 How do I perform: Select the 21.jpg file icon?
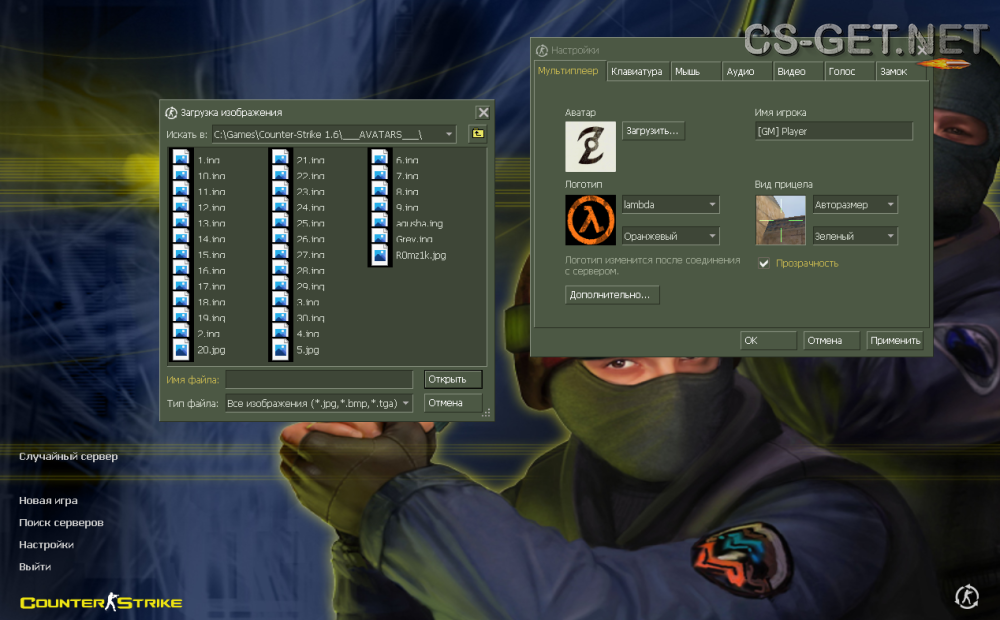coord(281,157)
